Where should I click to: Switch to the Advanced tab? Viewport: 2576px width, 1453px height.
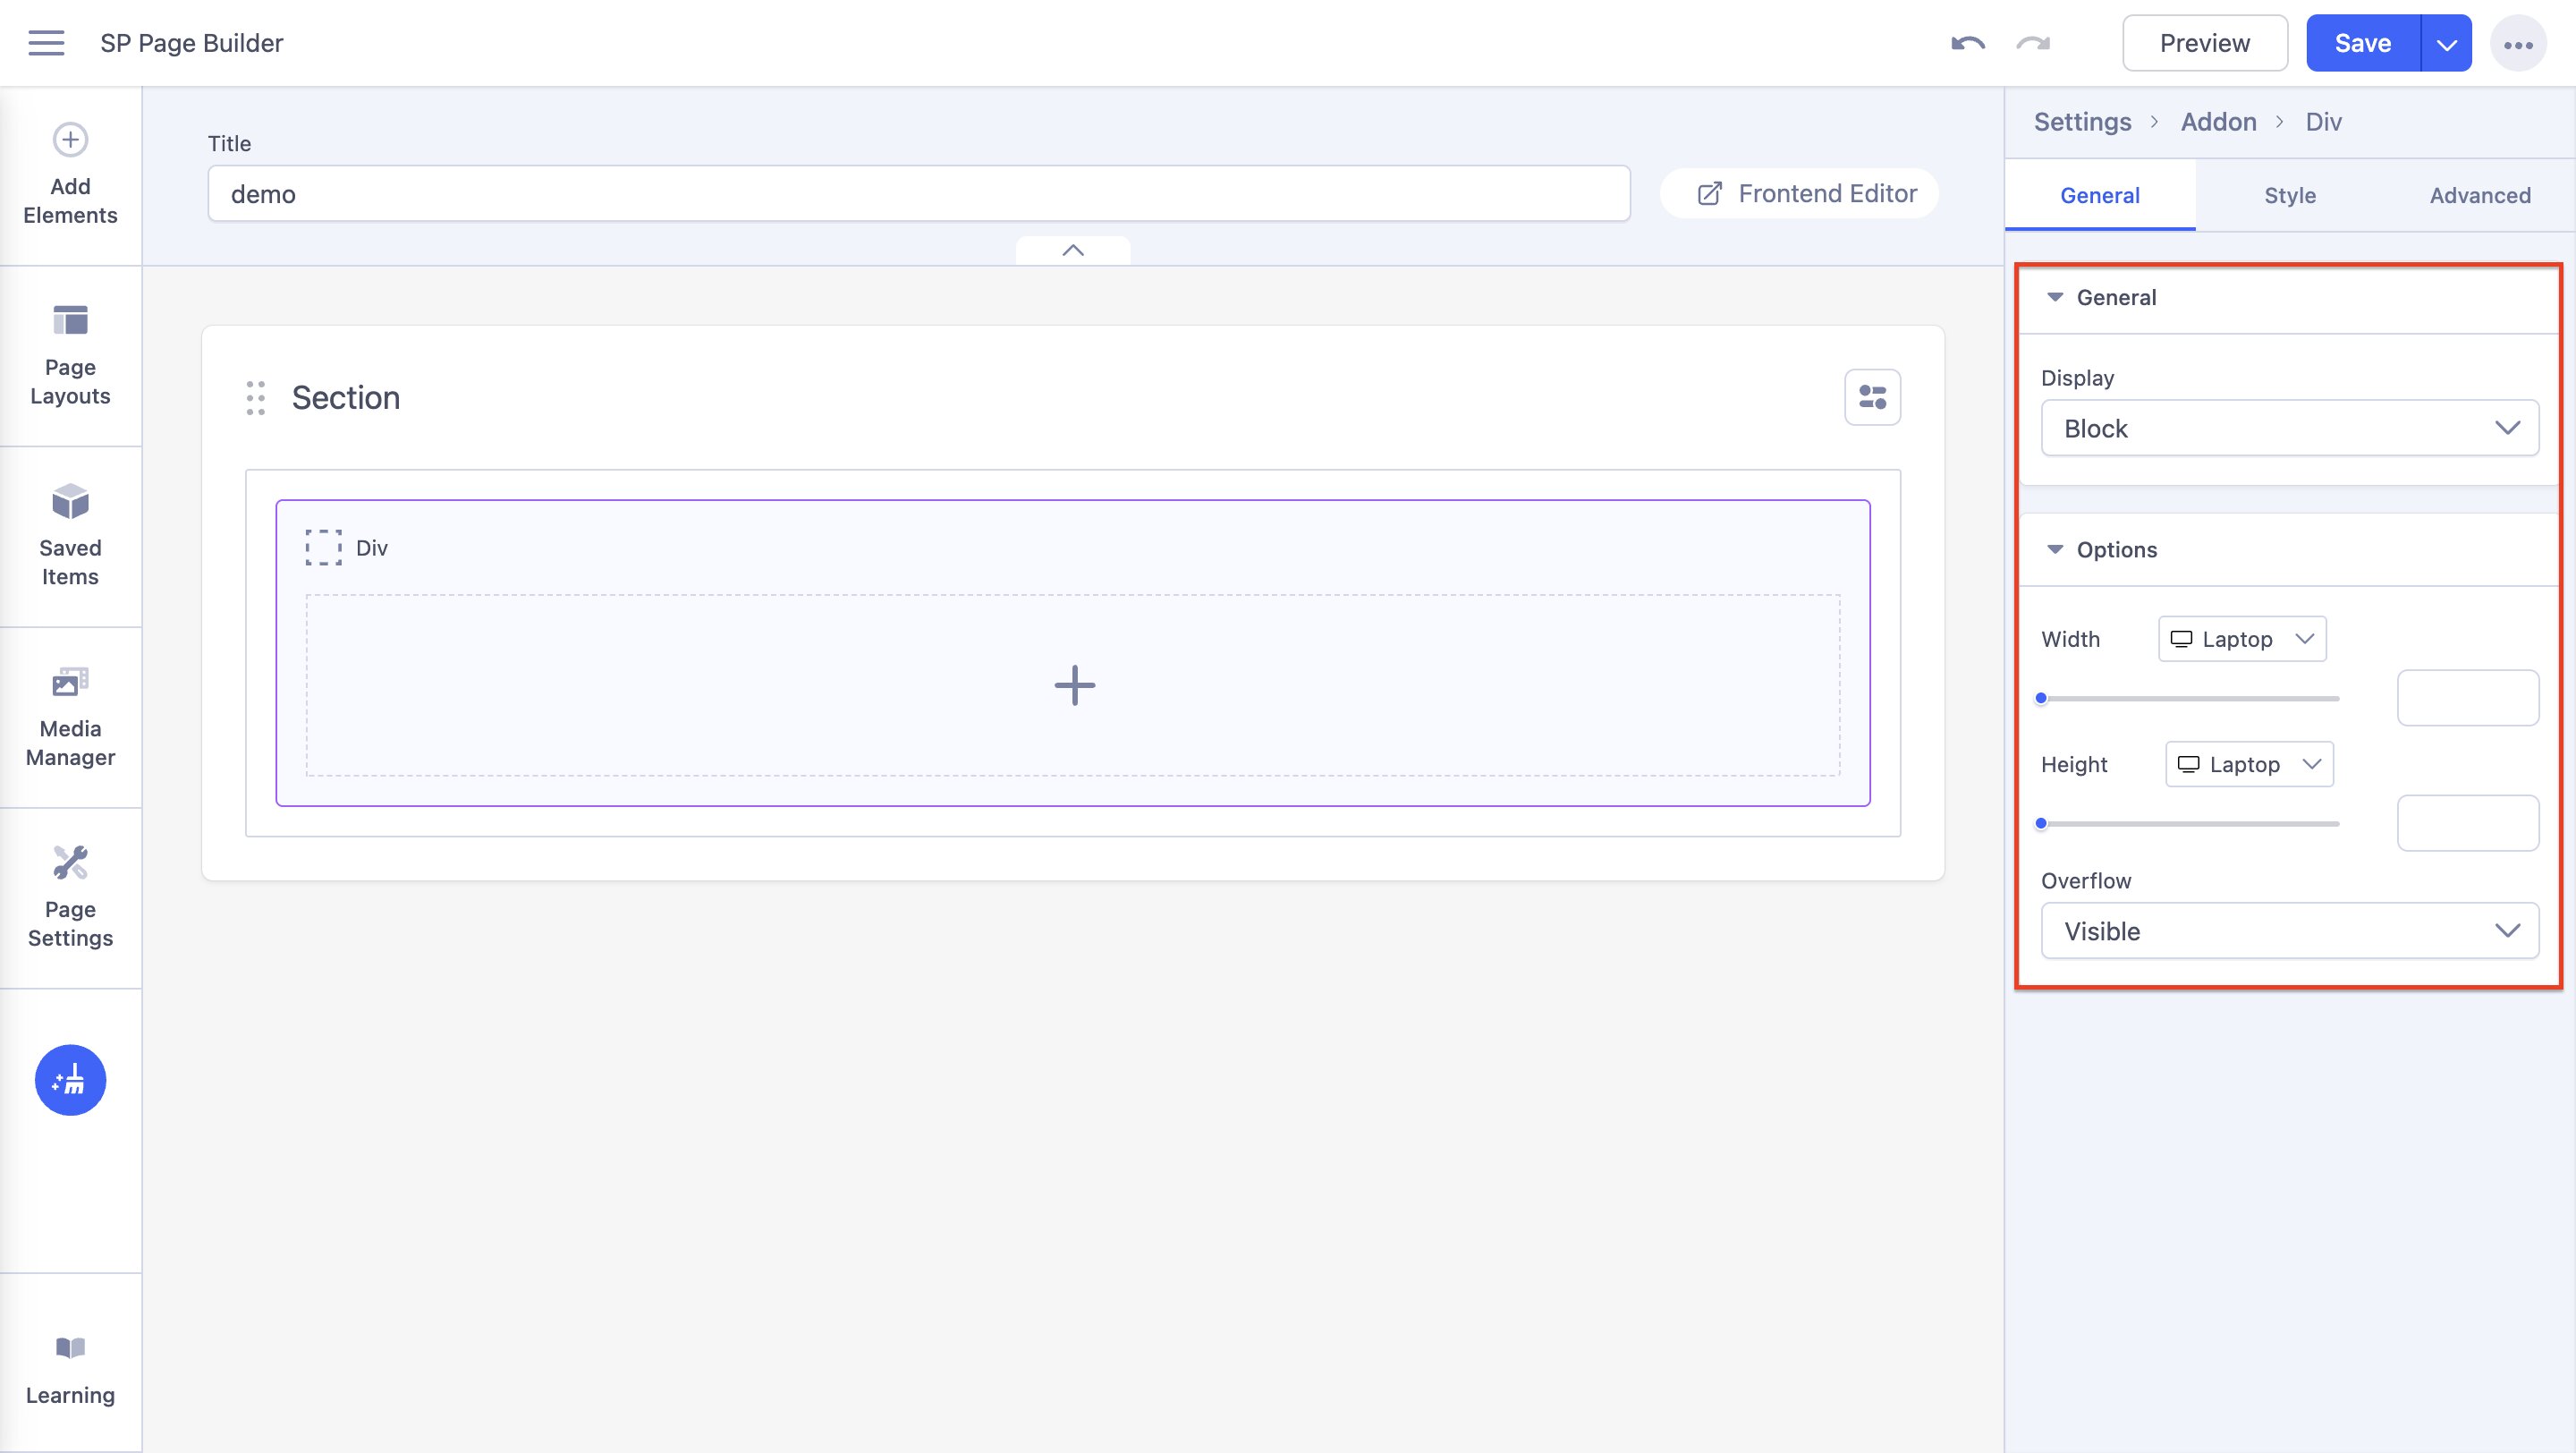pyautogui.click(x=2480, y=196)
